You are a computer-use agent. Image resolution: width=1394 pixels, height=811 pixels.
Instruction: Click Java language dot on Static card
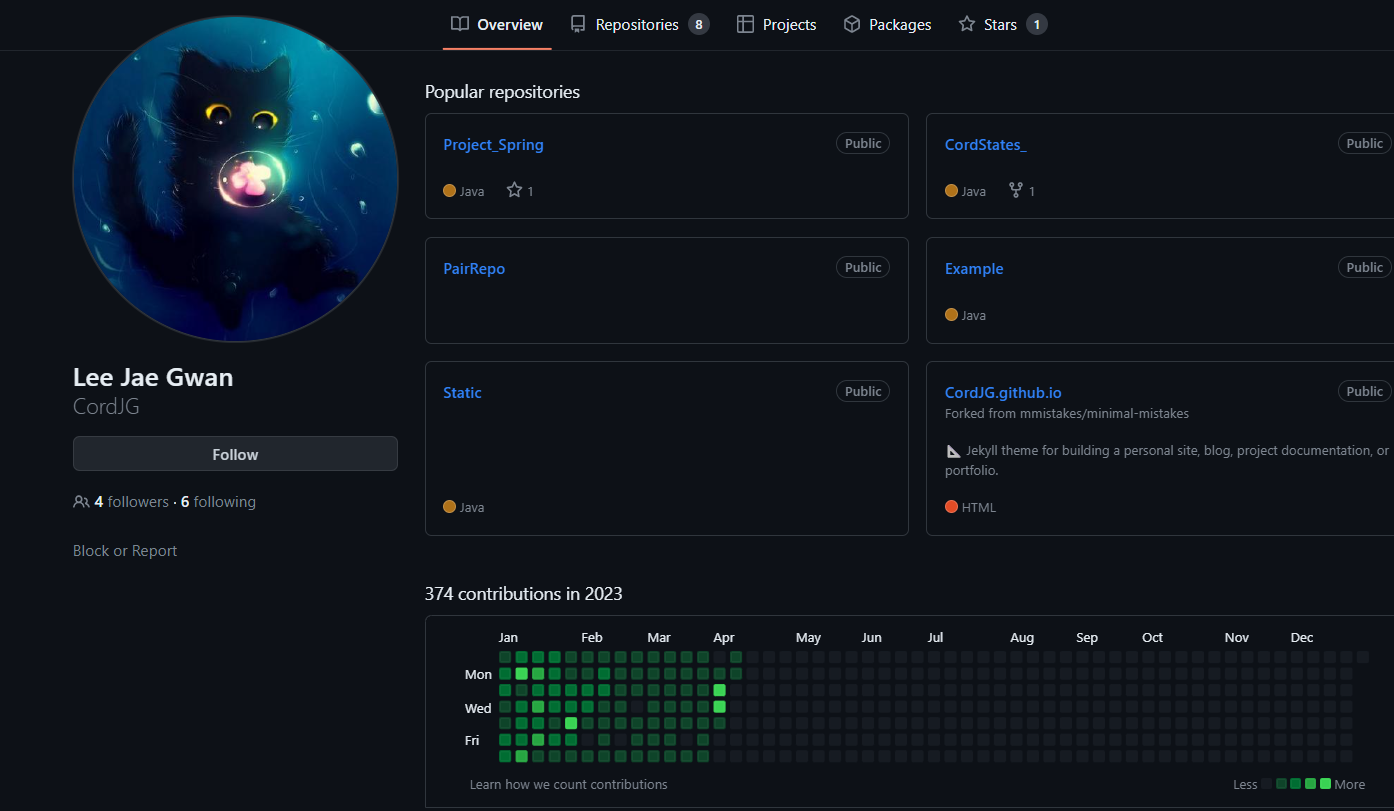450,507
